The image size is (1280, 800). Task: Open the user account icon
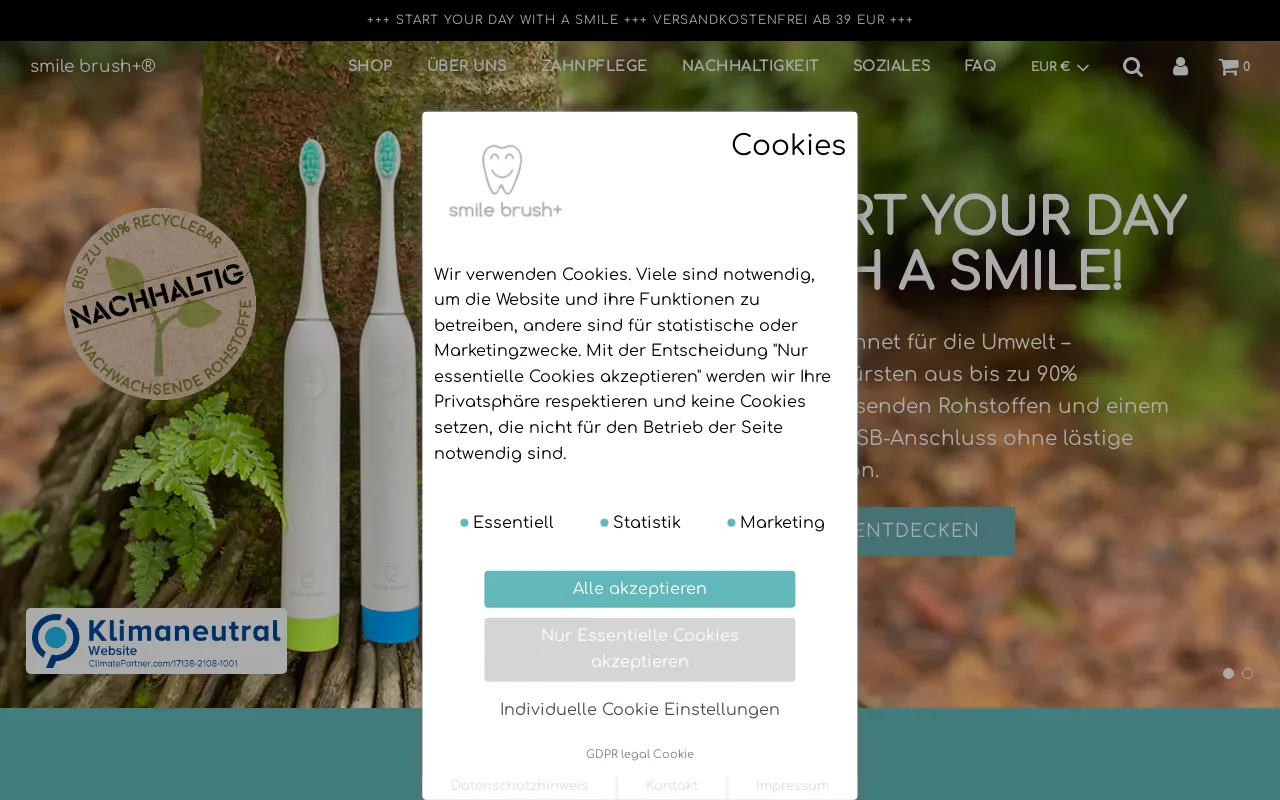tap(1180, 67)
